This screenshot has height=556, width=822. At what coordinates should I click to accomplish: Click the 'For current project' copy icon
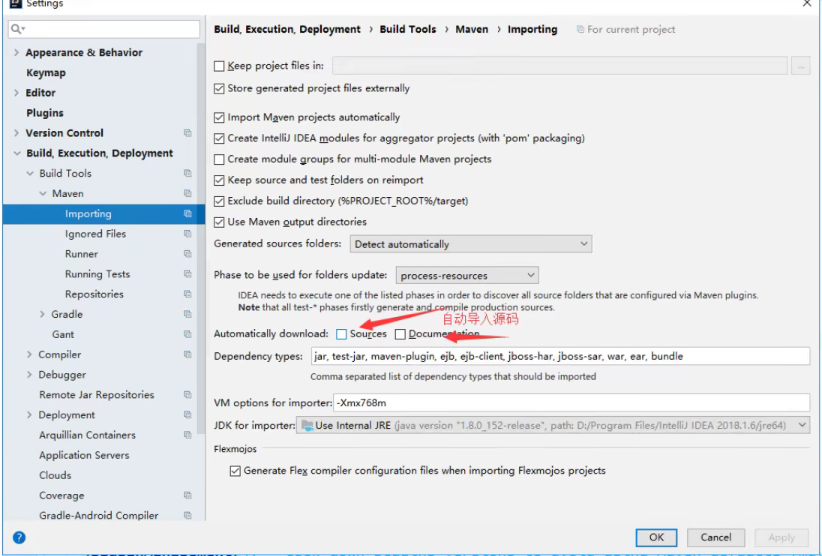pyautogui.click(x=580, y=29)
